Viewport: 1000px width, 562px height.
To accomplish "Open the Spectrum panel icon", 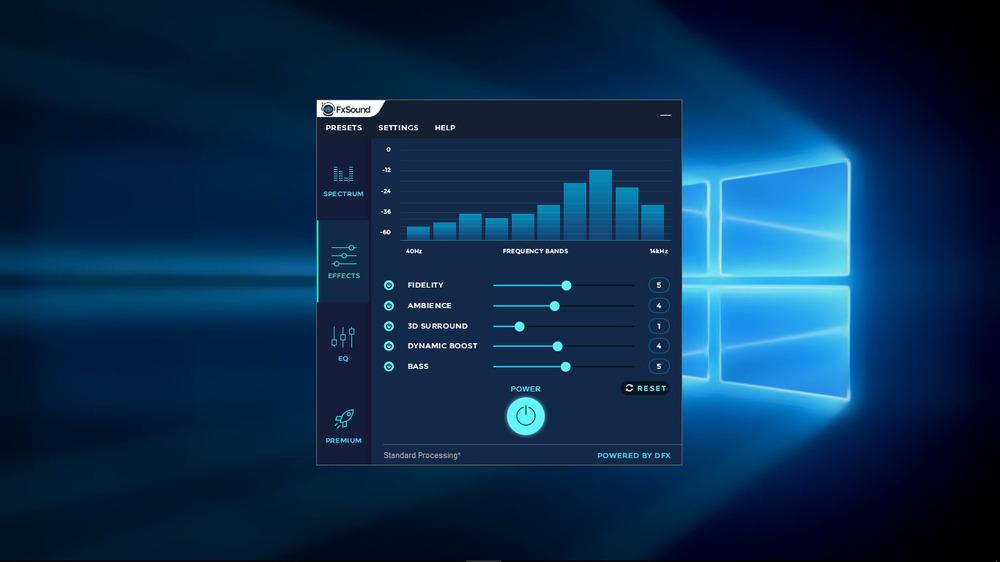I will point(343,174).
